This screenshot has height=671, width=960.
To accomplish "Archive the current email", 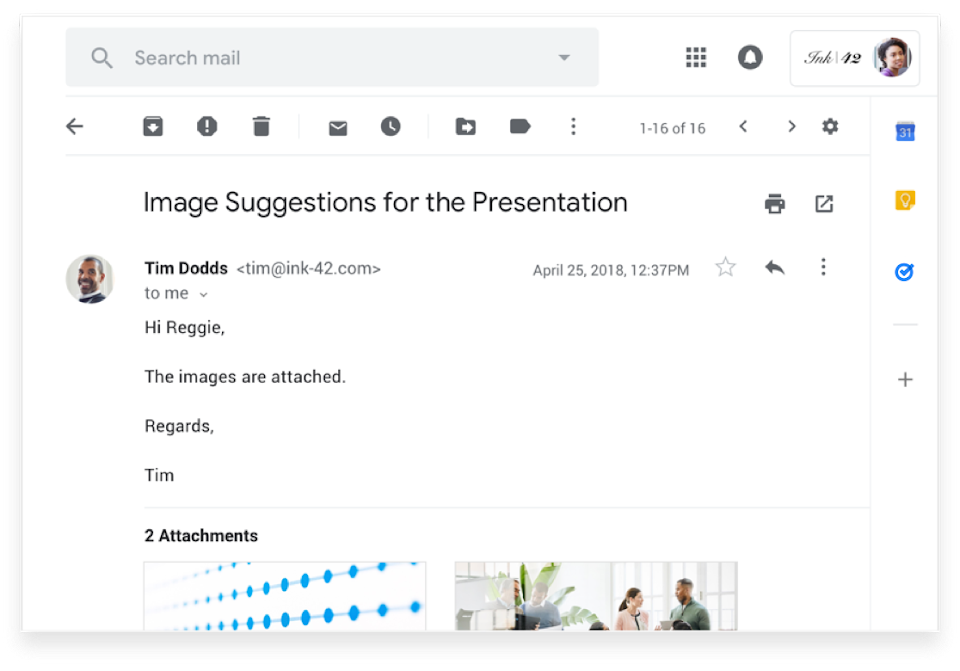I will click(152, 126).
